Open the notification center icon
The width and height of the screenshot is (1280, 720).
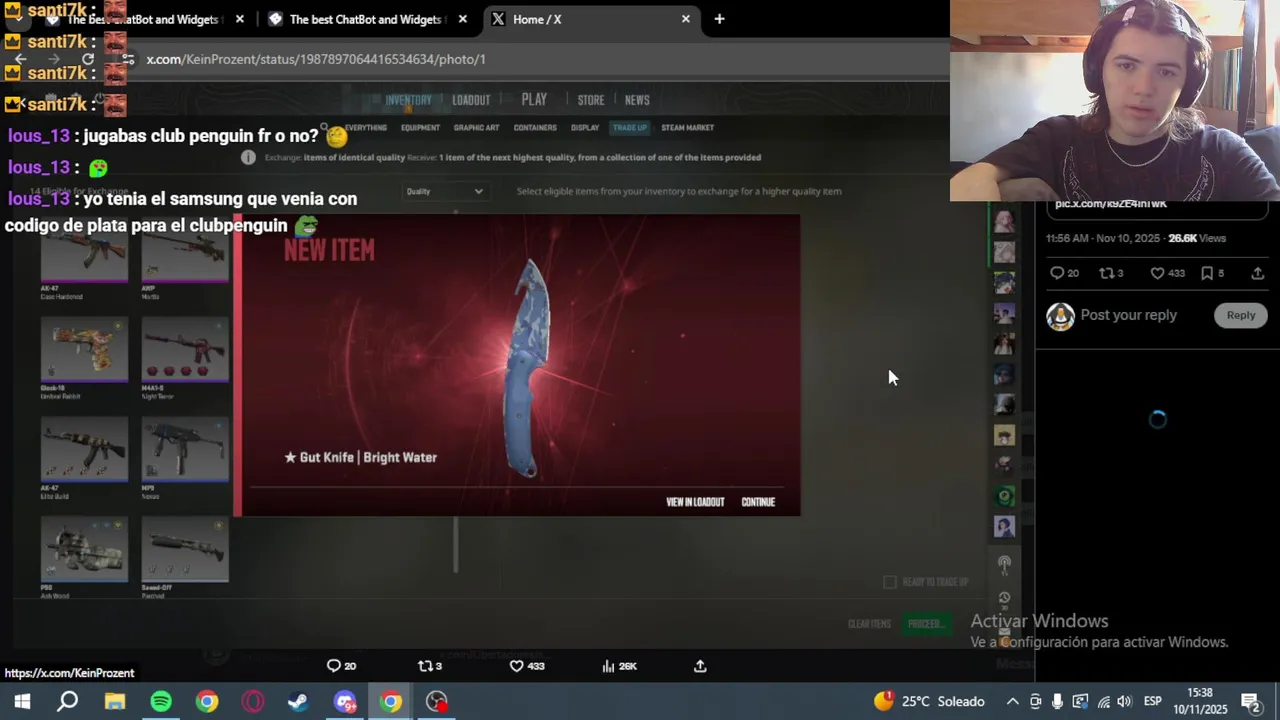pyautogui.click(x=1250, y=701)
